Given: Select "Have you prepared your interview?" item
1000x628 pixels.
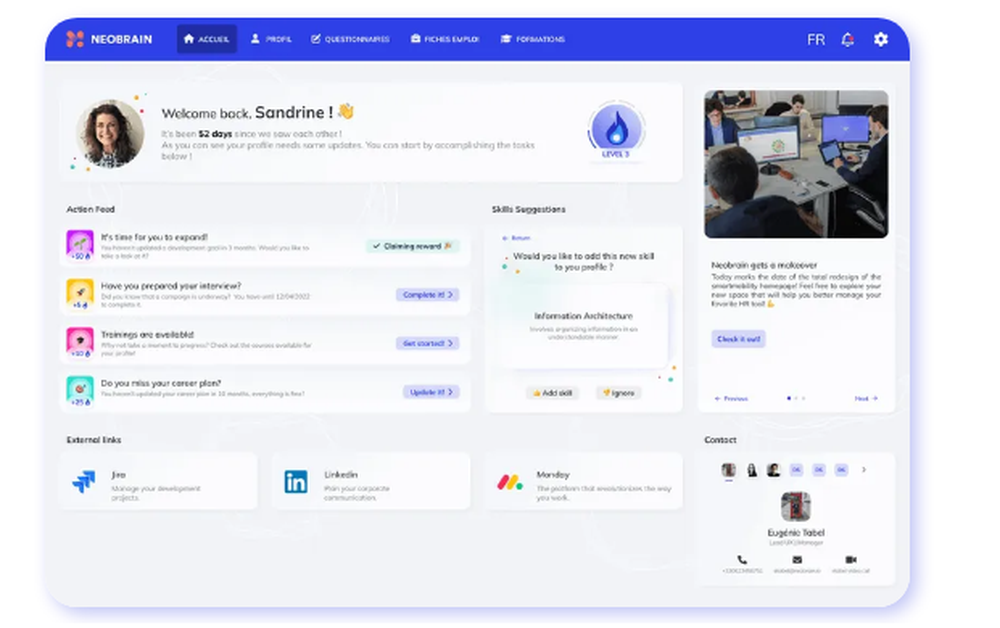Looking at the screenshot, I should pyautogui.click(x=265, y=295).
